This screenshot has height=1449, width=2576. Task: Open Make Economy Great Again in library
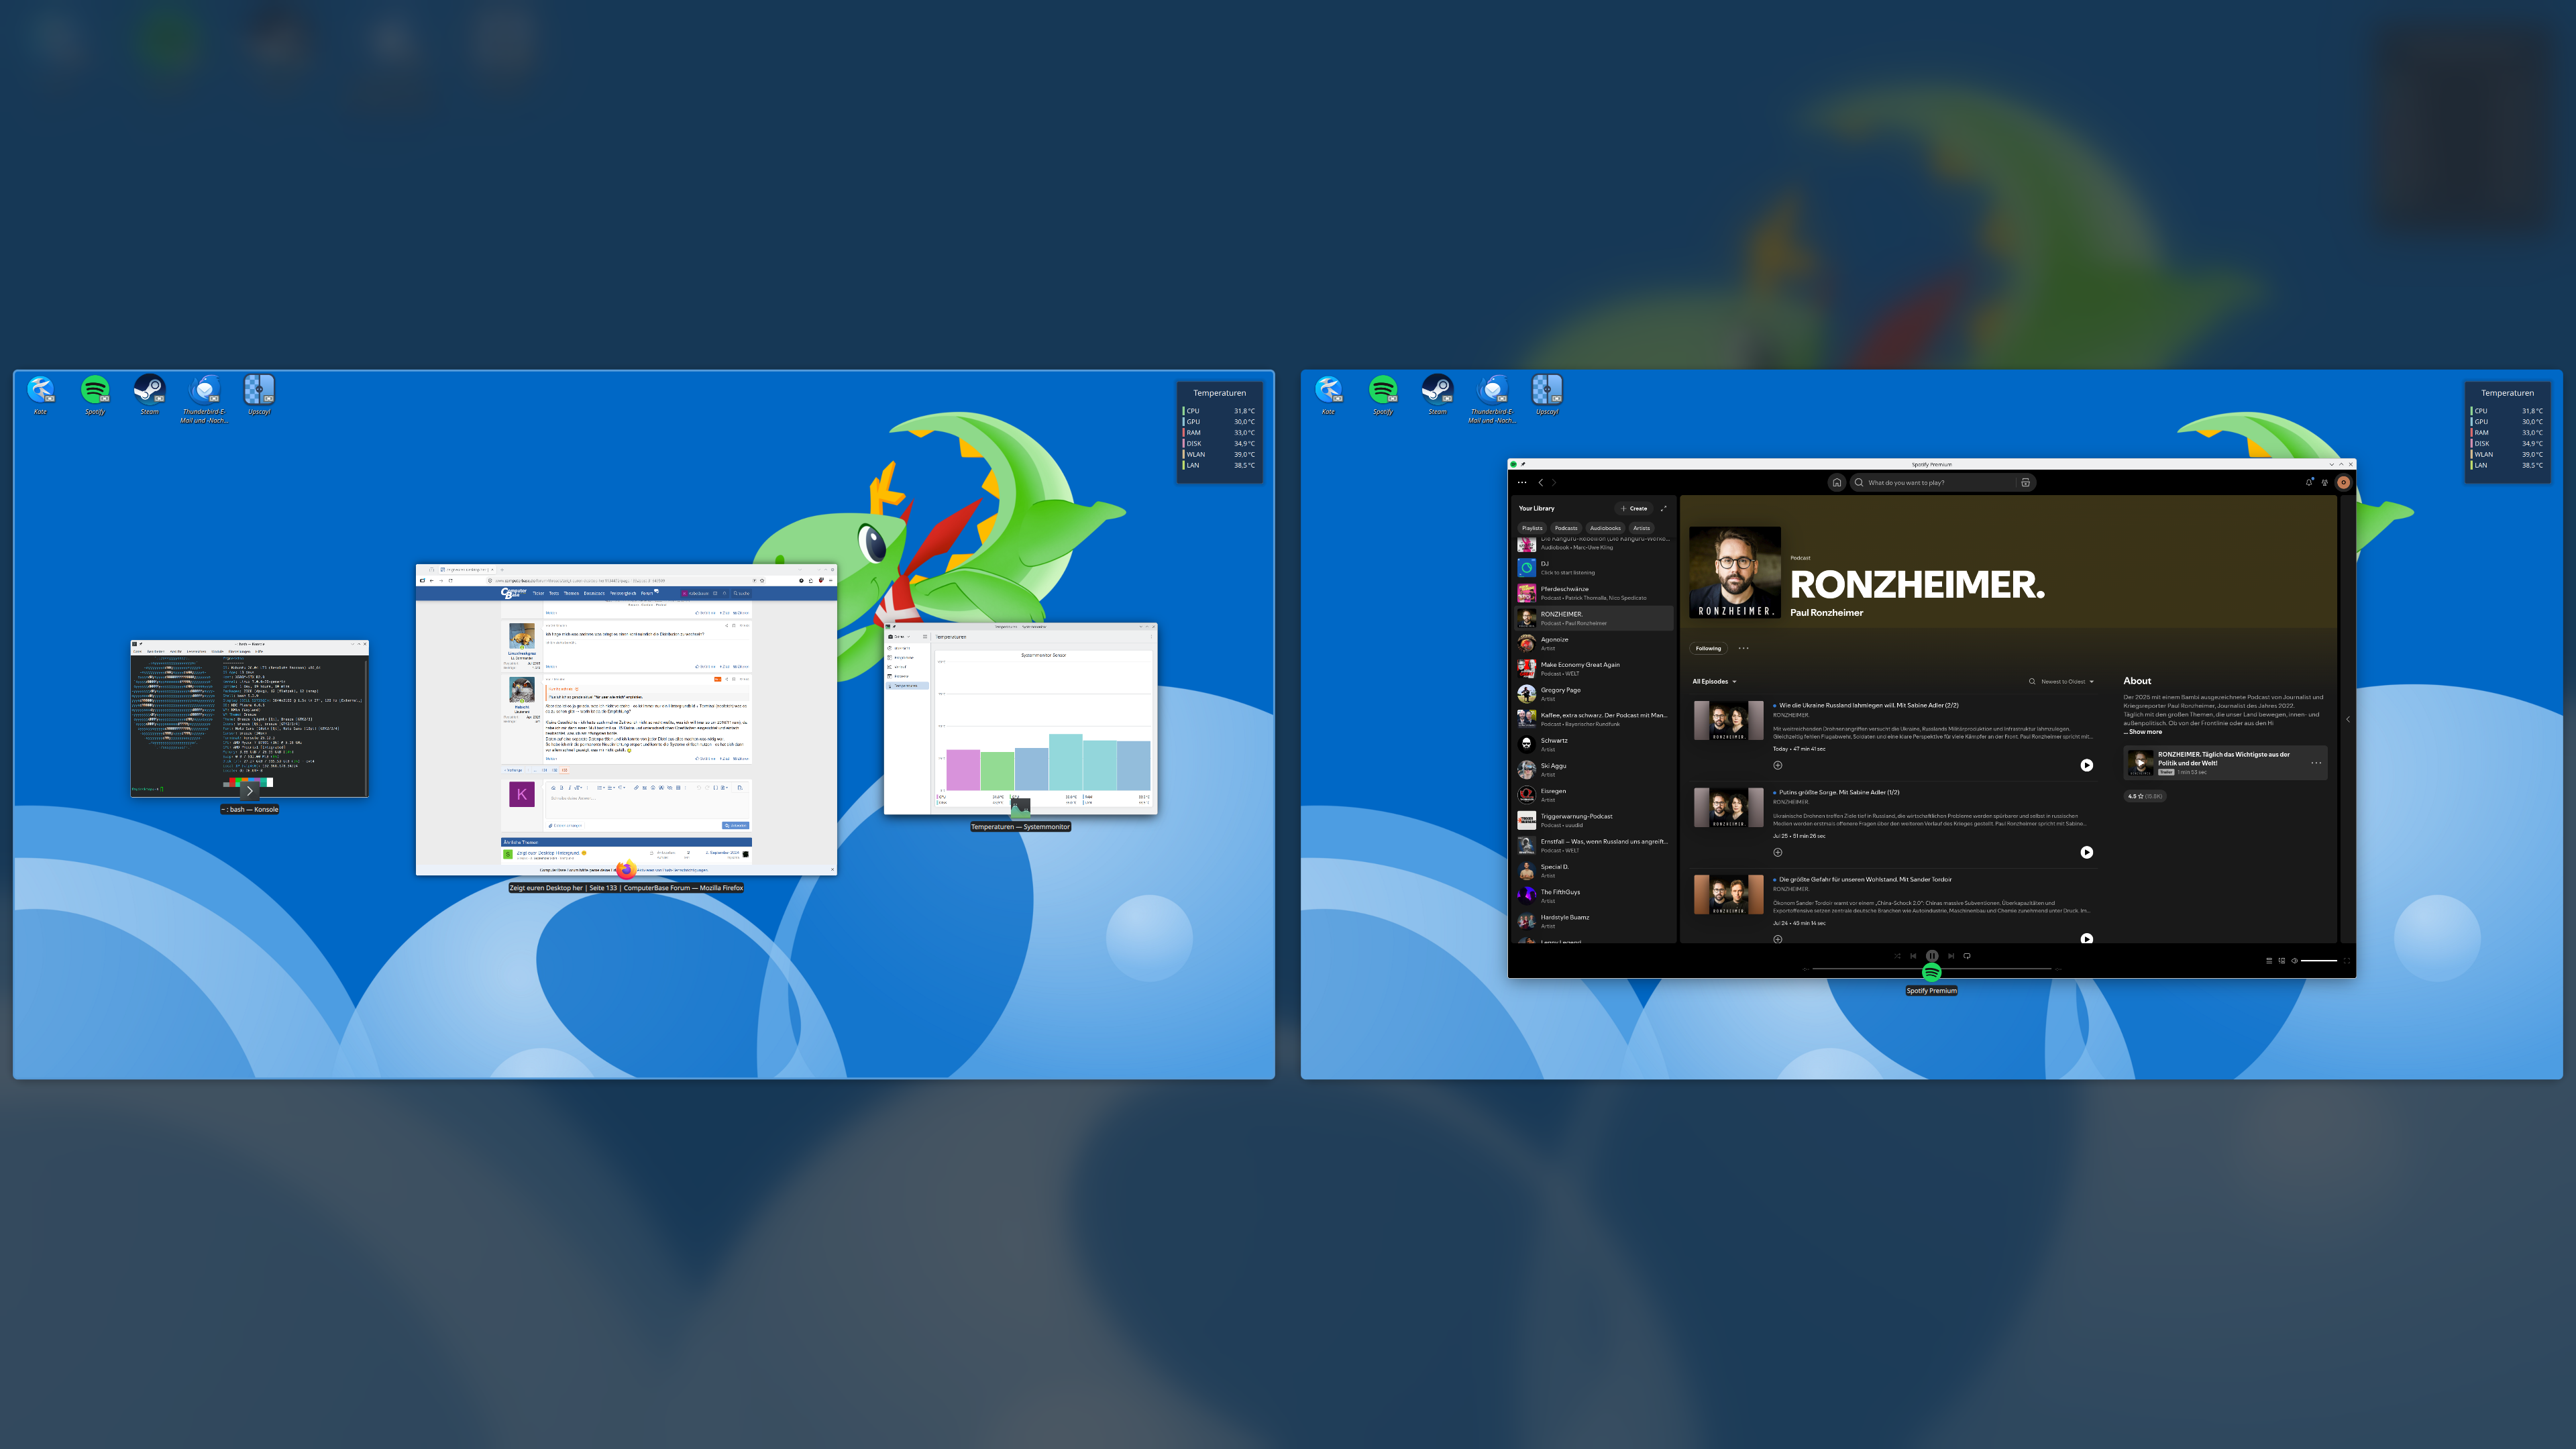[x=1594, y=669]
